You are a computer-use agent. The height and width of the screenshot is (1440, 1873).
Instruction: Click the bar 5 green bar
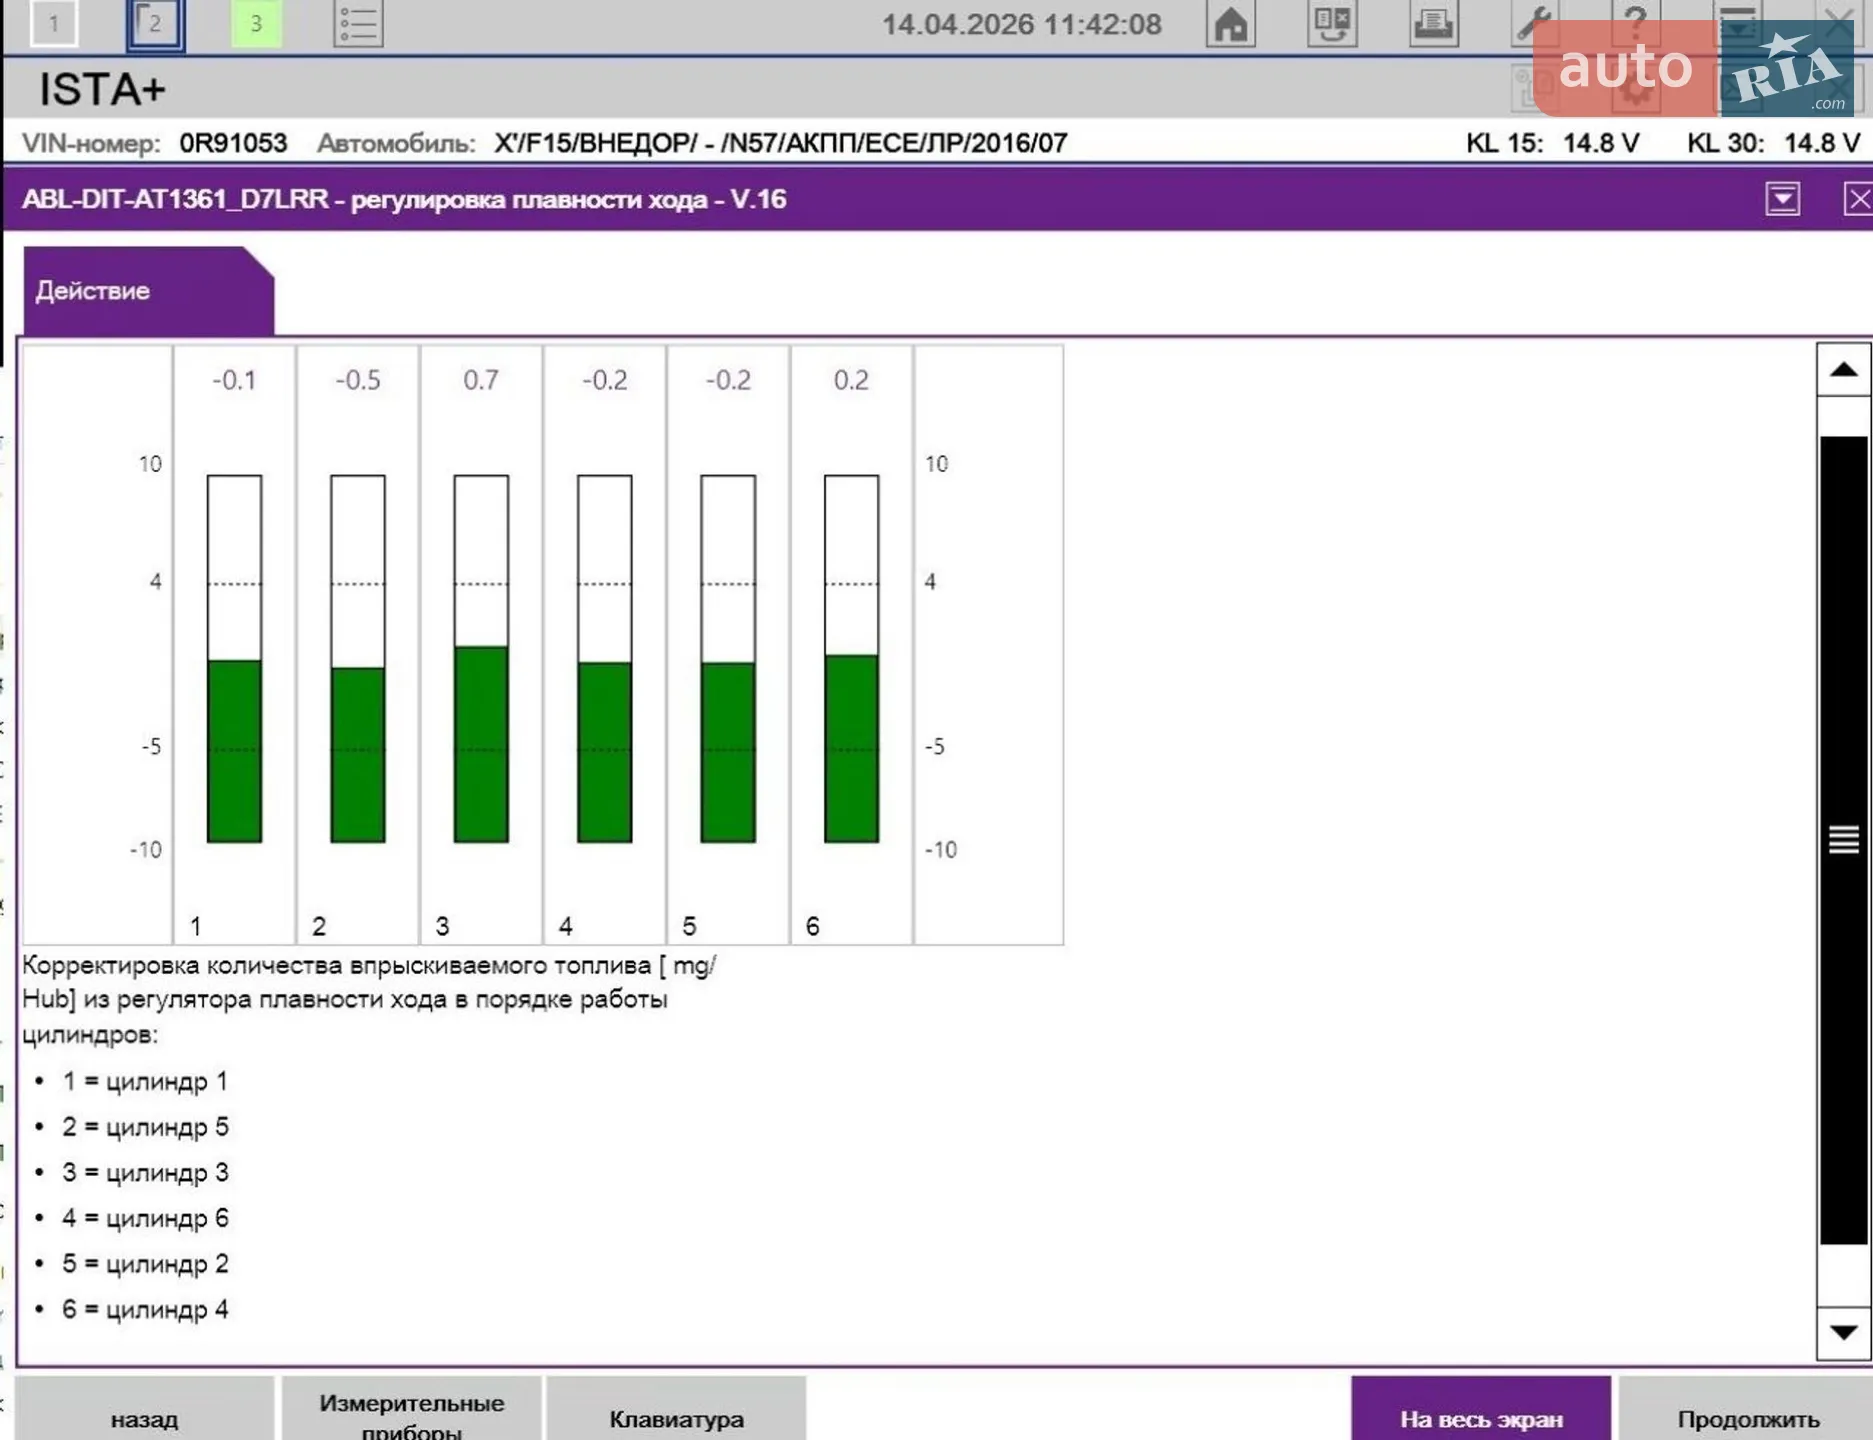pyautogui.click(x=728, y=751)
